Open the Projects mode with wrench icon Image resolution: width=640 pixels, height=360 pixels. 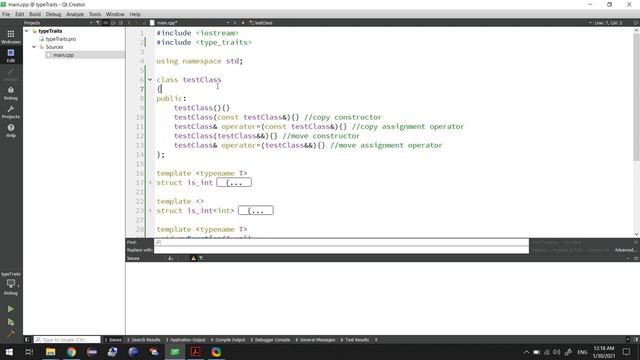(x=11, y=111)
